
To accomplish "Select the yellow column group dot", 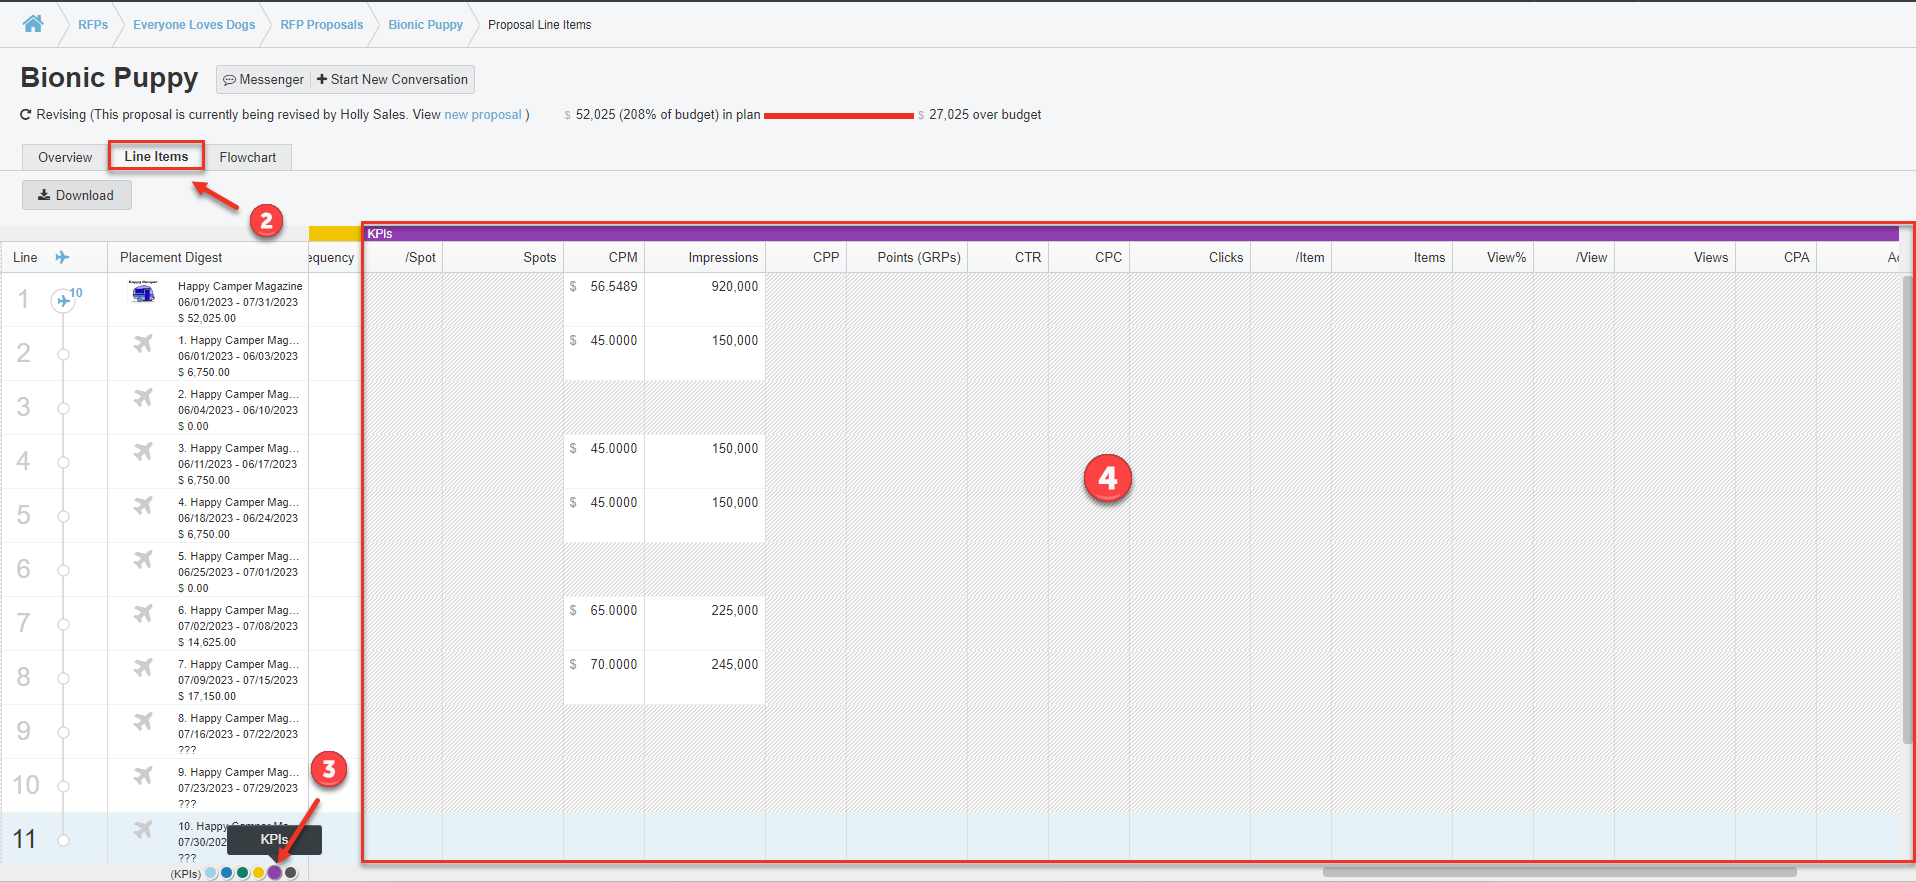I will pyautogui.click(x=258, y=873).
